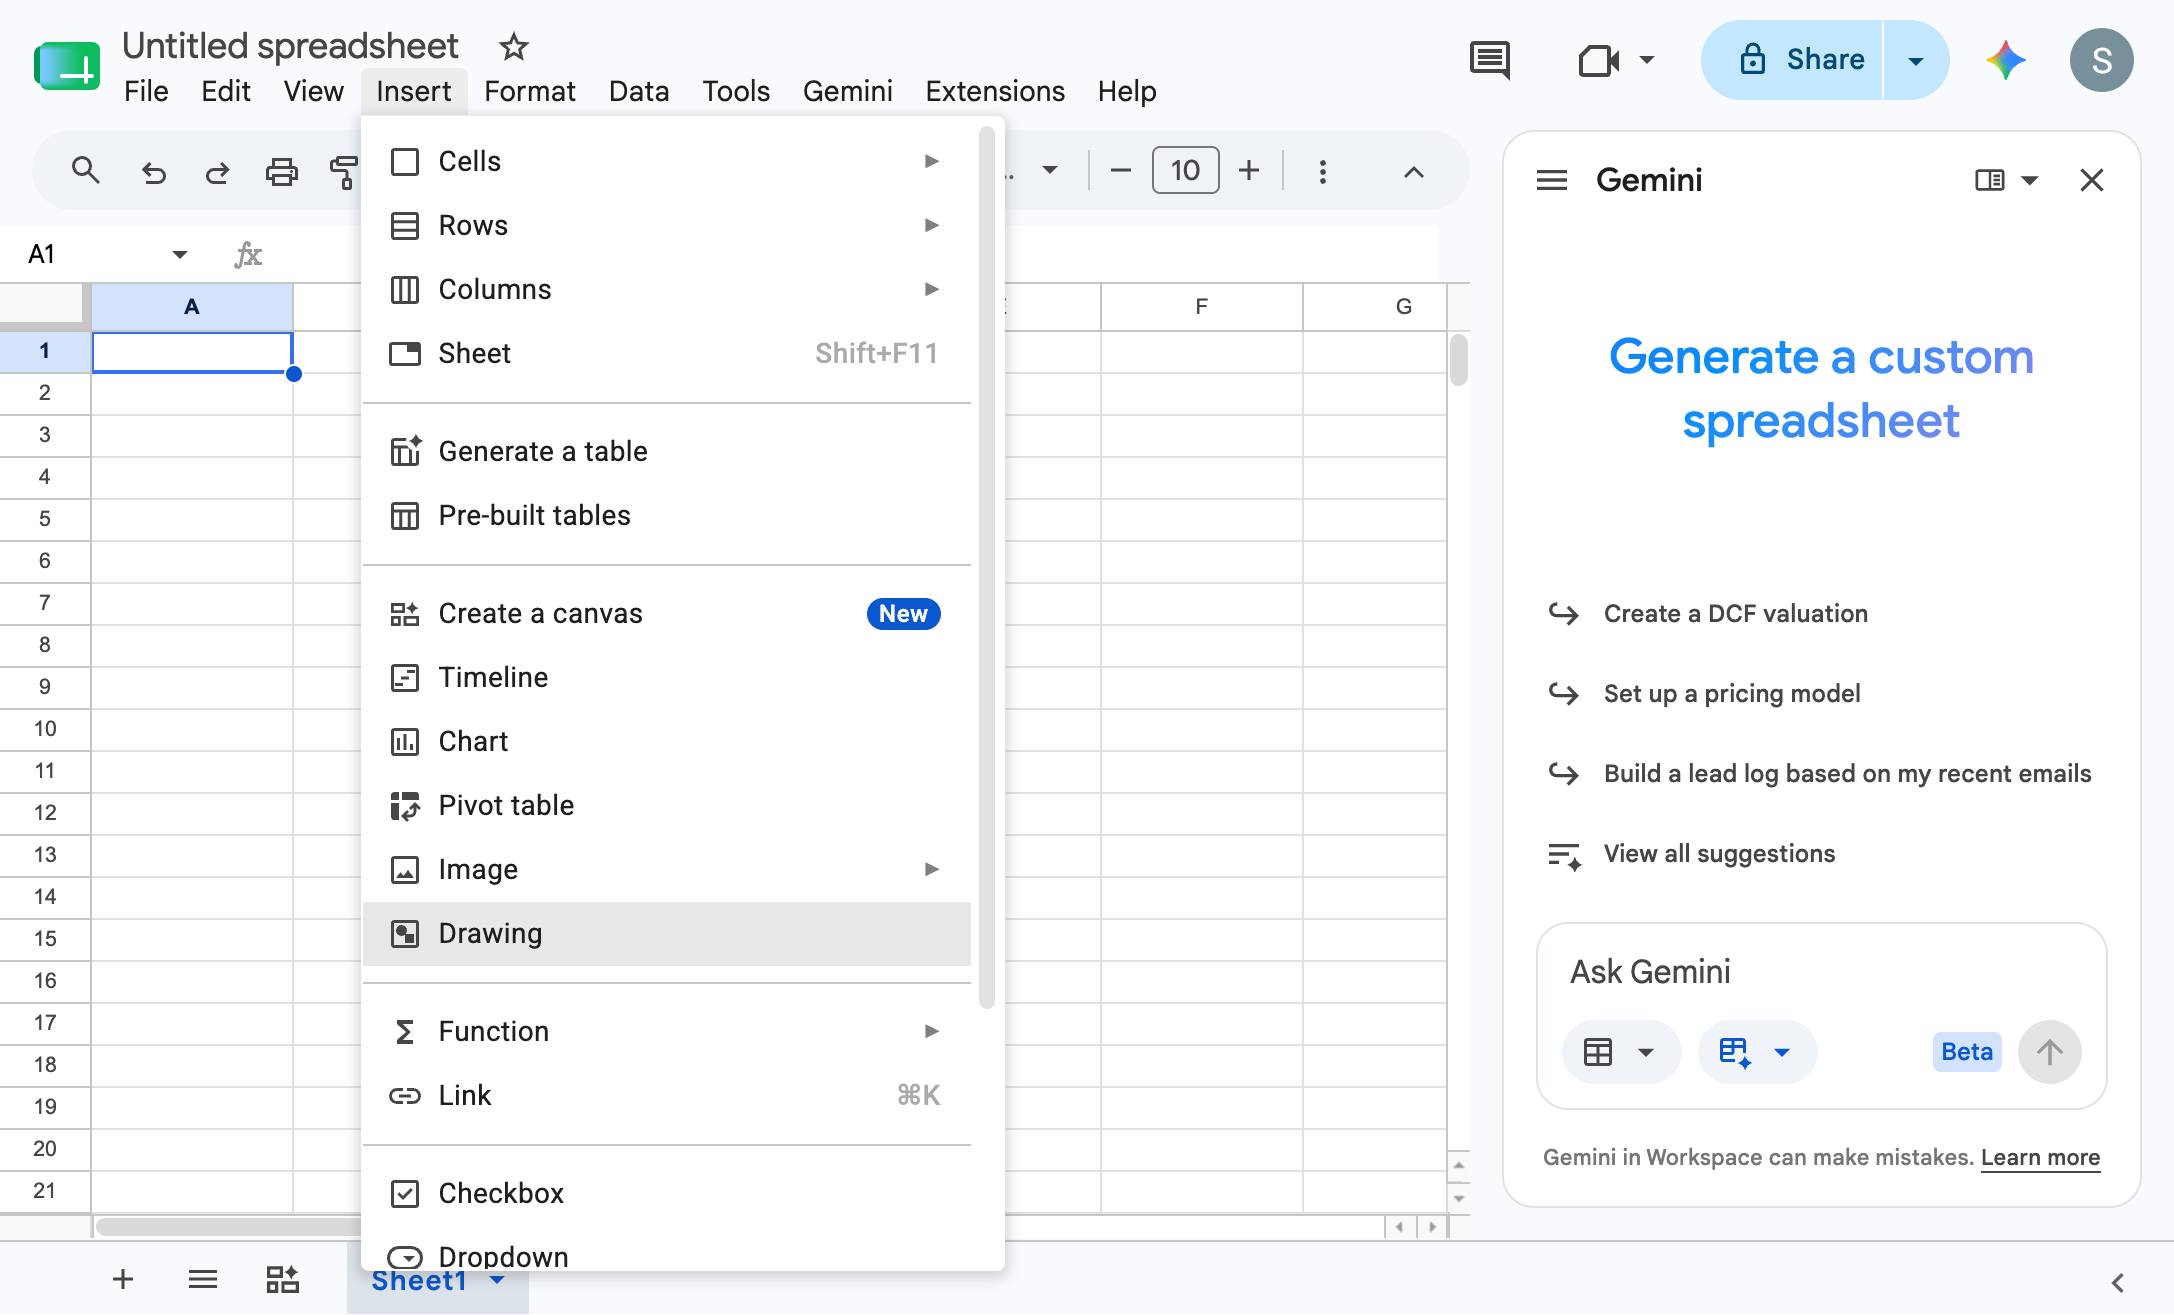2174x1315 pixels.
Task: Open the Format menu
Action: pyautogui.click(x=530, y=91)
